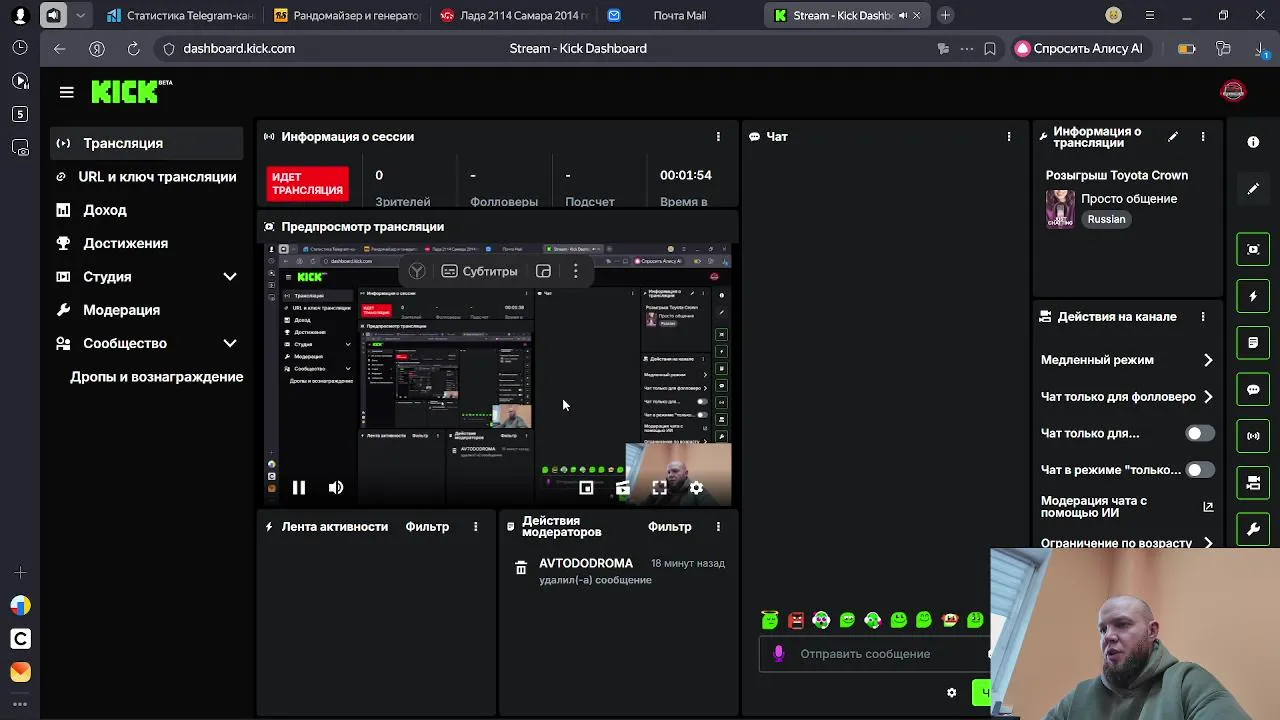This screenshot has width=1280, height=720.
Task: Go back with browser back arrow
Action: pyautogui.click(x=60, y=48)
